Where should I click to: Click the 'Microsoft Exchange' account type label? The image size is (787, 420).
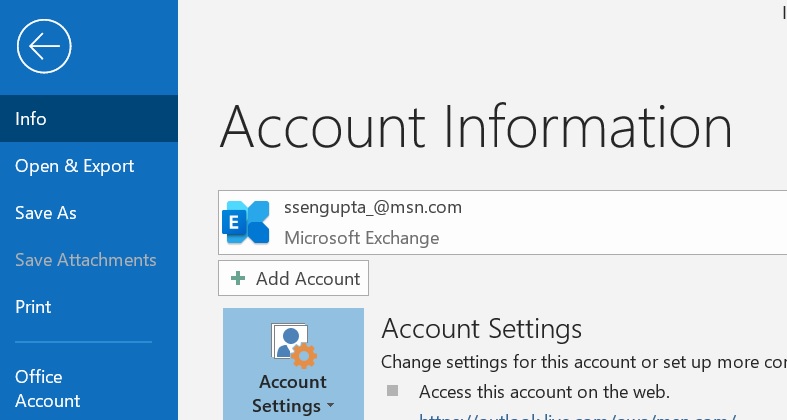pyautogui.click(x=362, y=238)
